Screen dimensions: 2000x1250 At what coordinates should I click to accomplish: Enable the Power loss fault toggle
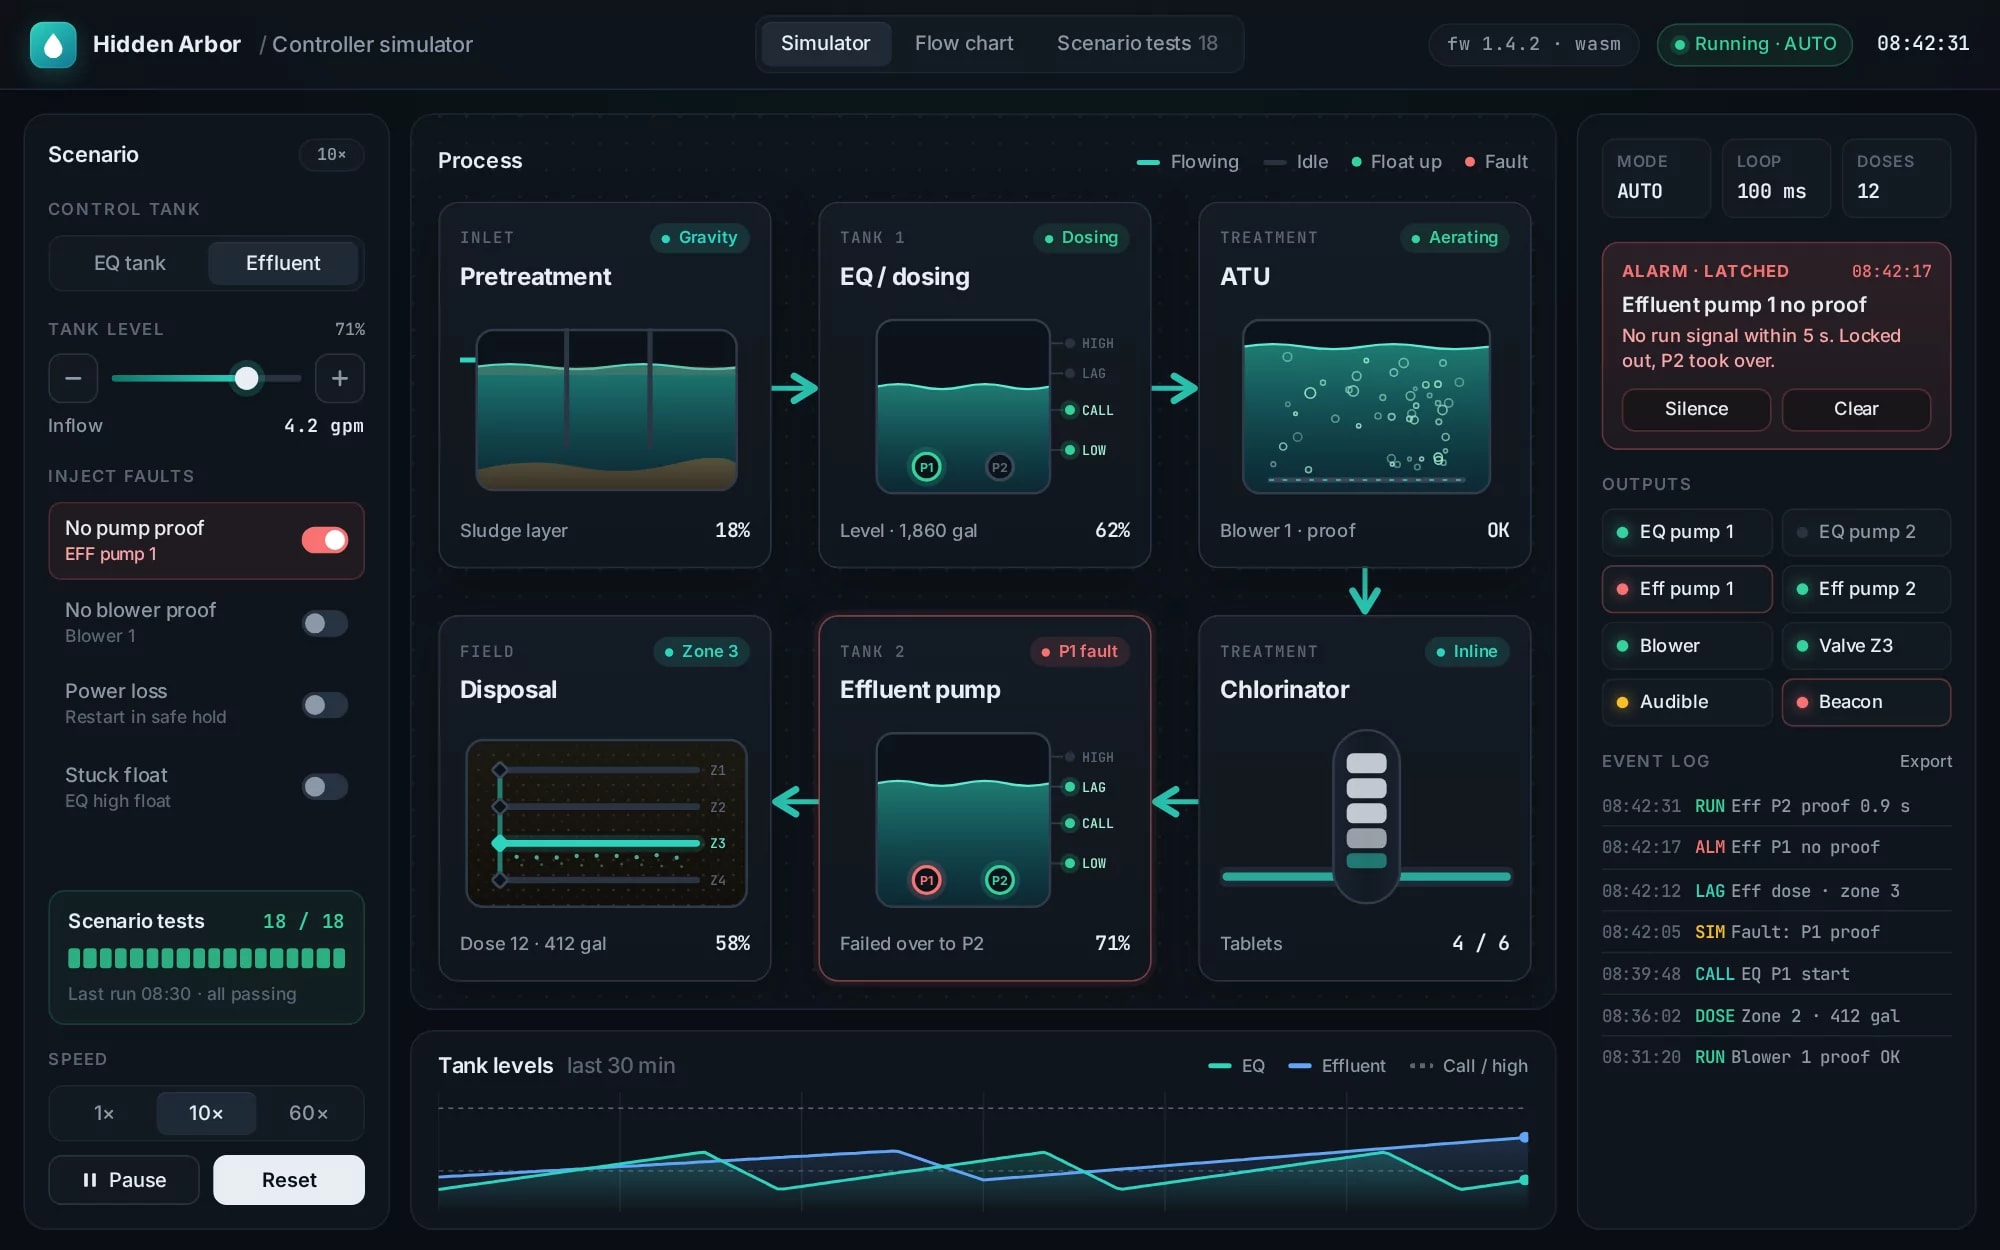click(x=325, y=705)
